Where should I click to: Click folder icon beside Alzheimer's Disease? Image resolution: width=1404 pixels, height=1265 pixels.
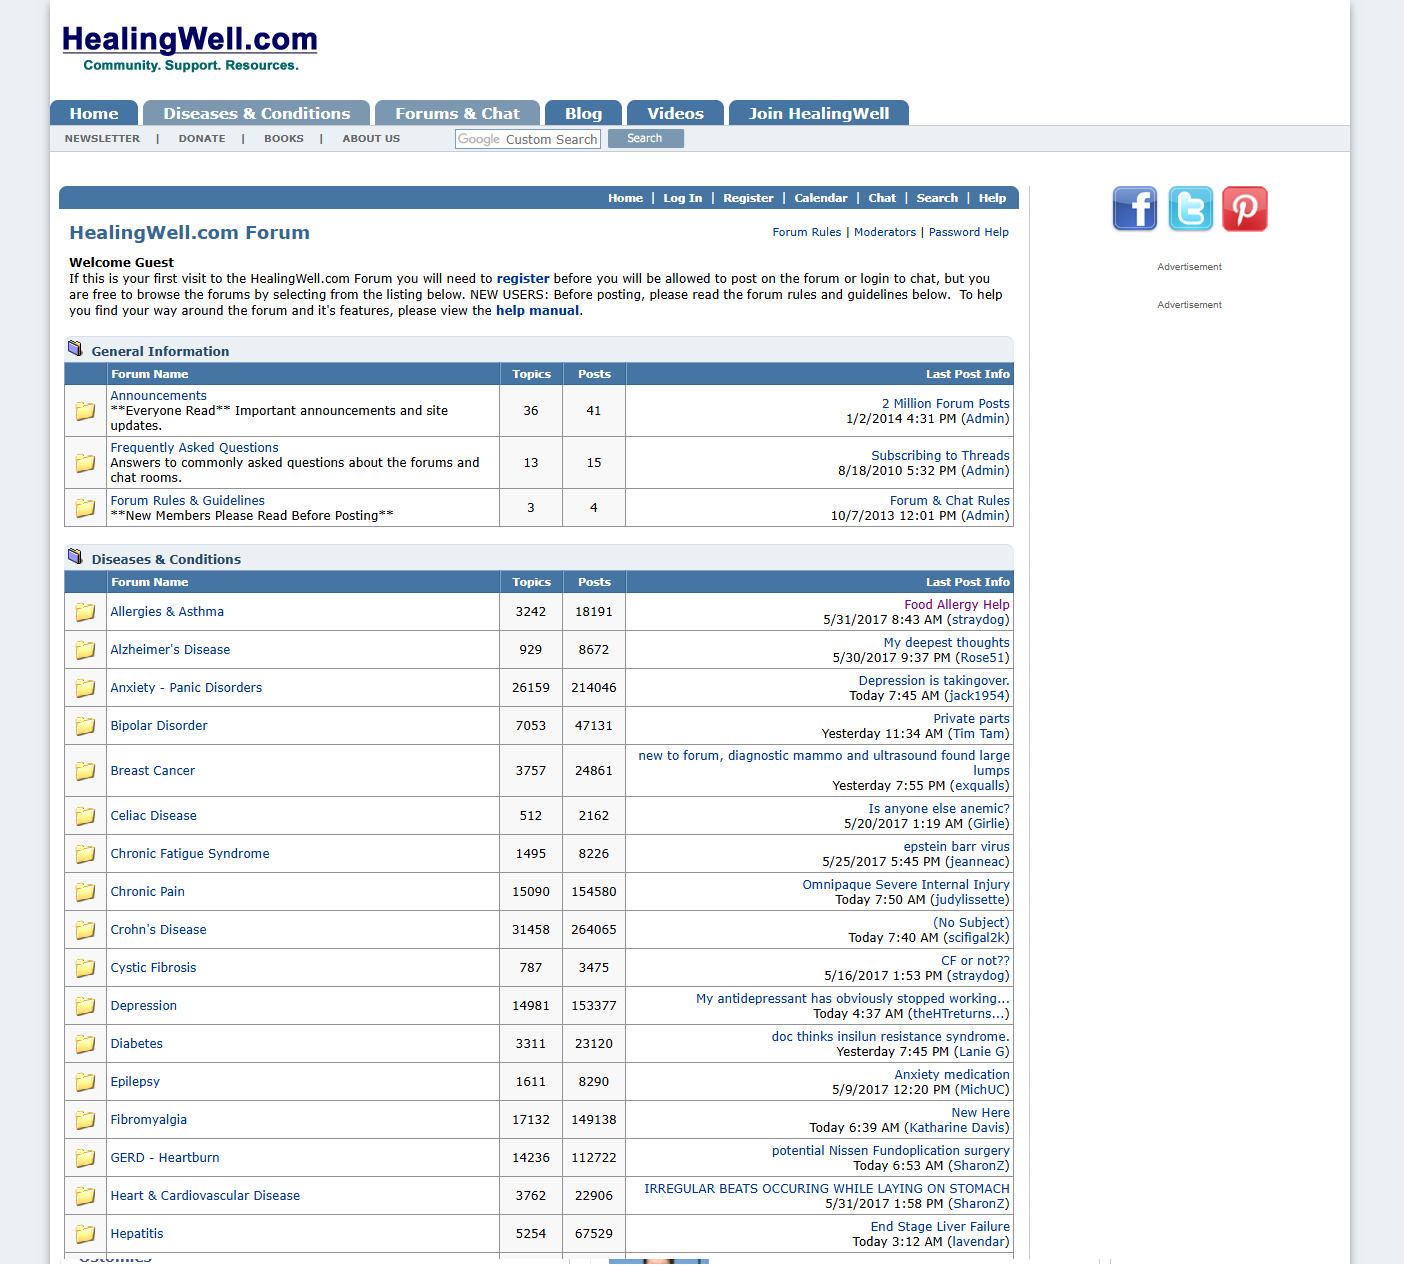click(x=85, y=650)
